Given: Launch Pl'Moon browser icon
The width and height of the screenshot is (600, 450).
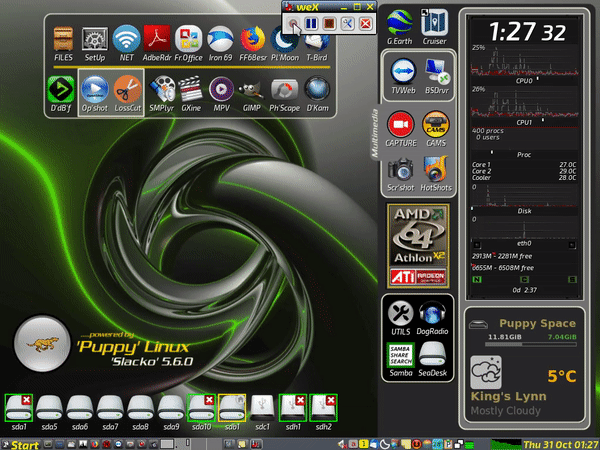Looking at the screenshot, I should 284,41.
